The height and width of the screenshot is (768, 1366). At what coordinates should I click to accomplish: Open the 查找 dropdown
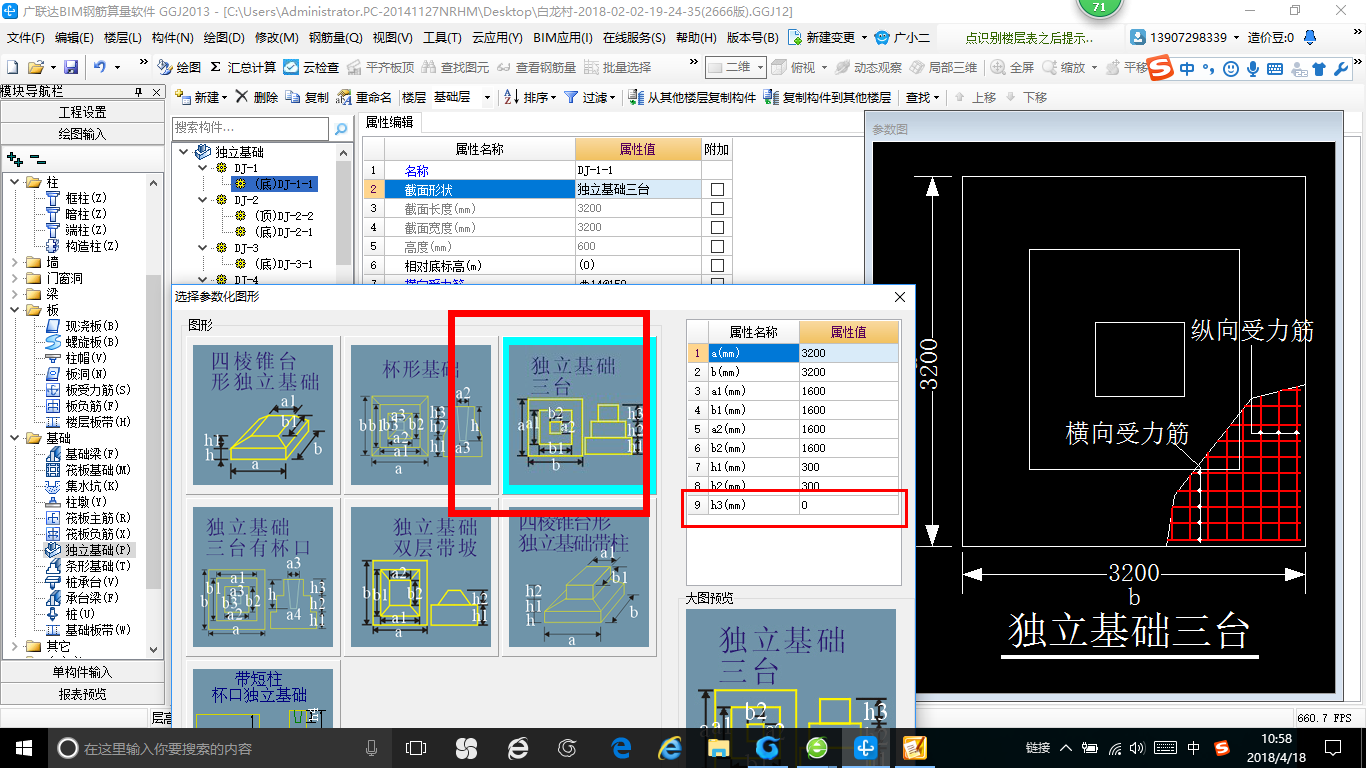(922, 97)
